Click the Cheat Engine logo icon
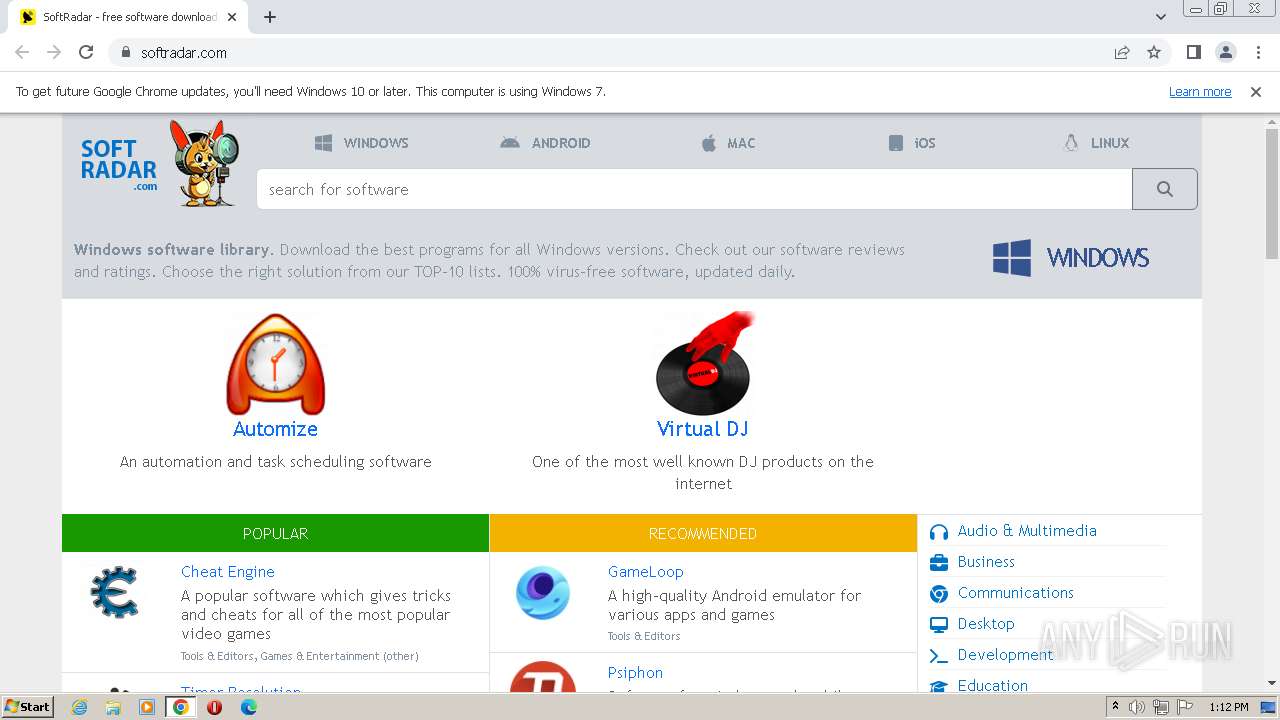Viewport: 1280px width, 720px height. coord(114,591)
